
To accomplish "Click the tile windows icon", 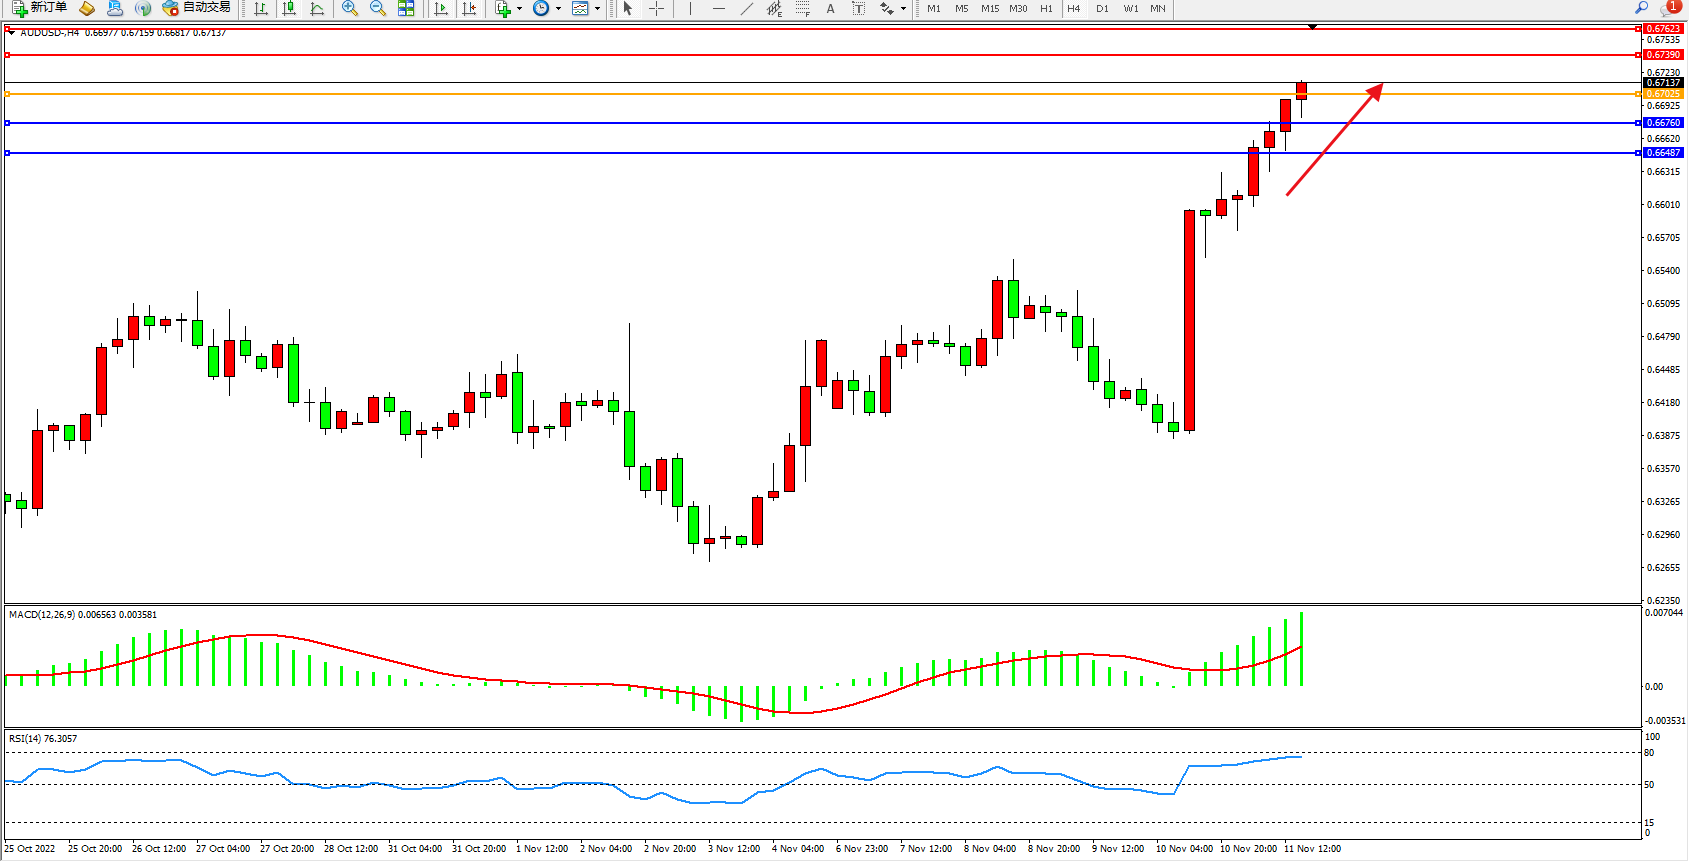I will (406, 8).
